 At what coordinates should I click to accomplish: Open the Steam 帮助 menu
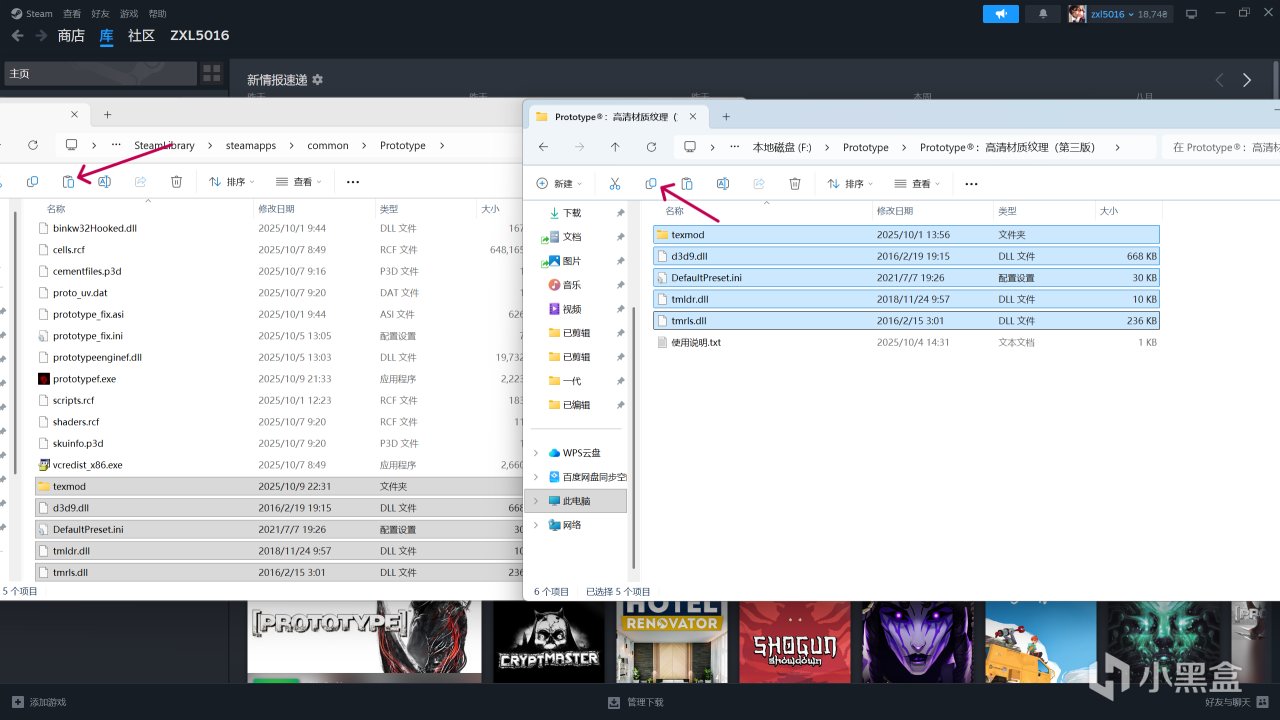[x=157, y=14]
